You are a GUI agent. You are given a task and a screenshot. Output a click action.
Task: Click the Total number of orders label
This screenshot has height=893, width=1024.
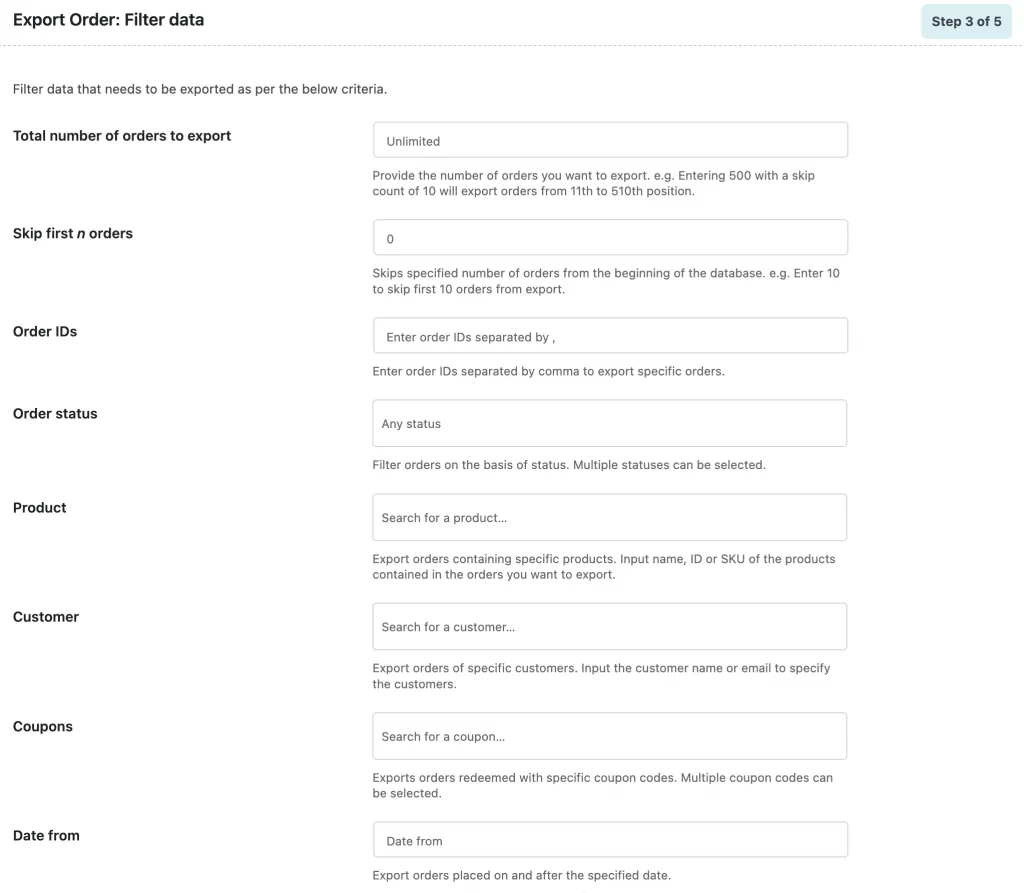click(122, 136)
